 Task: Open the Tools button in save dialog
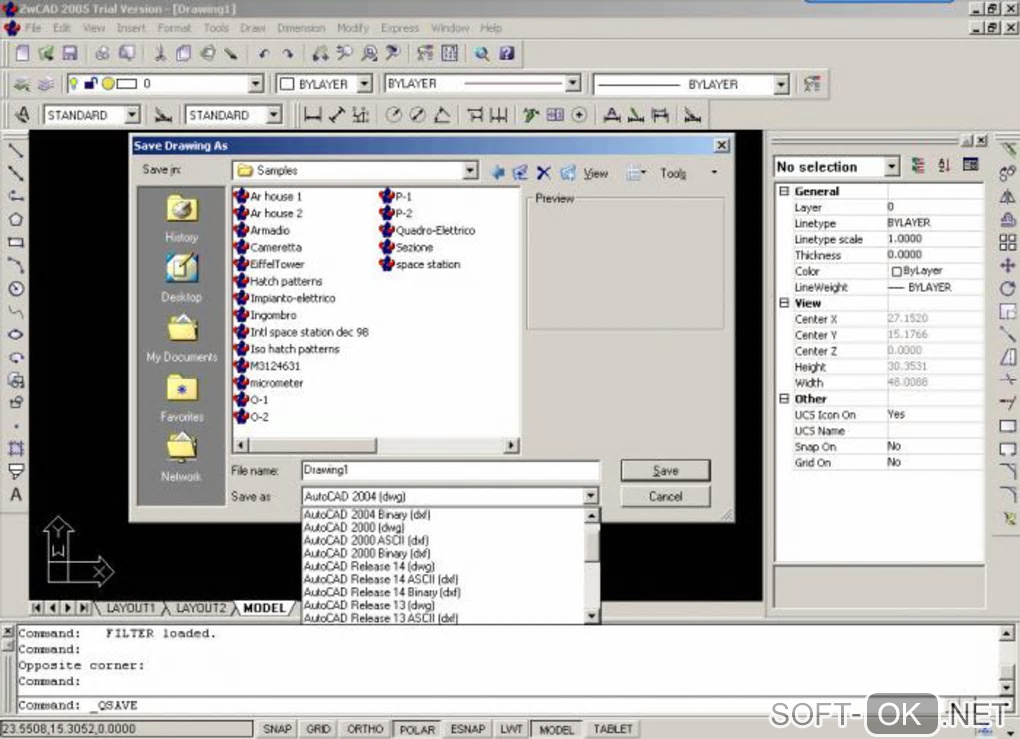pos(673,173)
